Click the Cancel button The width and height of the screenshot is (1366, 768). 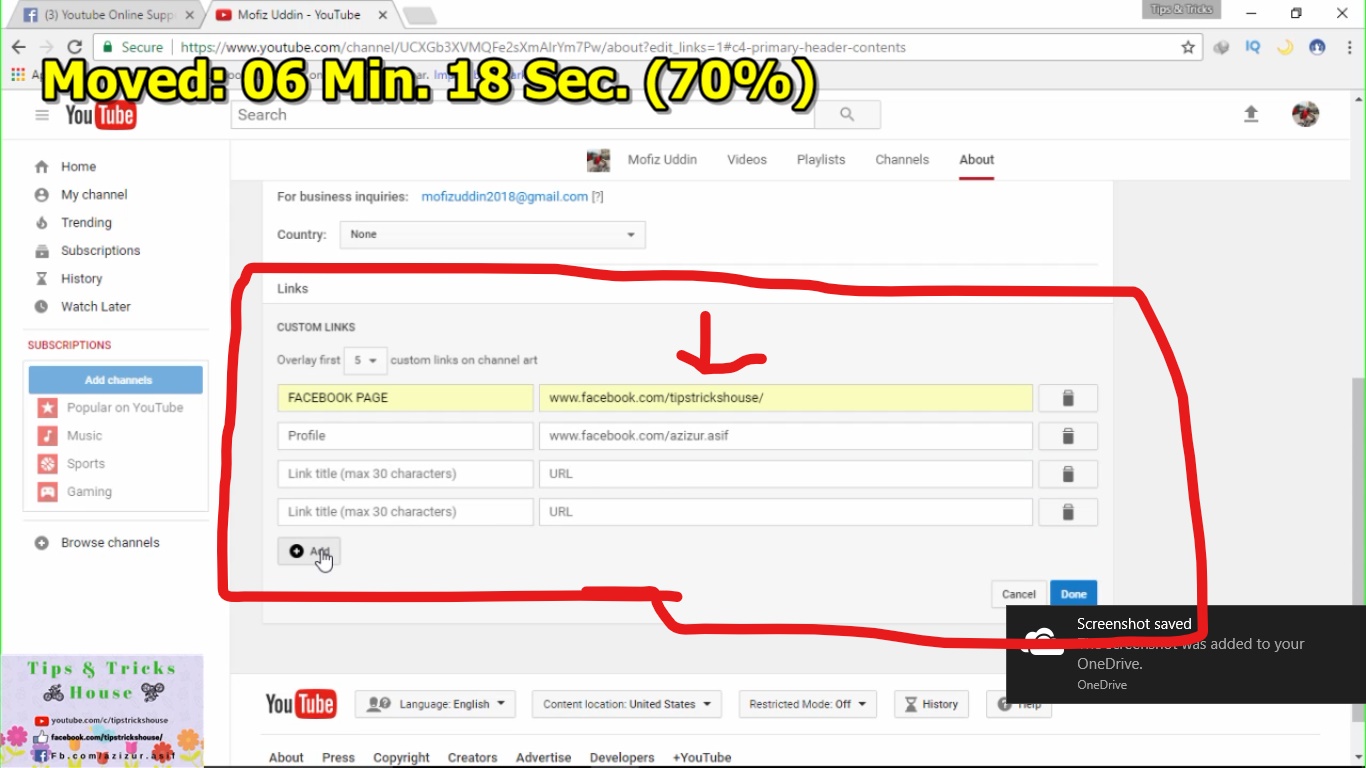(x=1019, y=594)
